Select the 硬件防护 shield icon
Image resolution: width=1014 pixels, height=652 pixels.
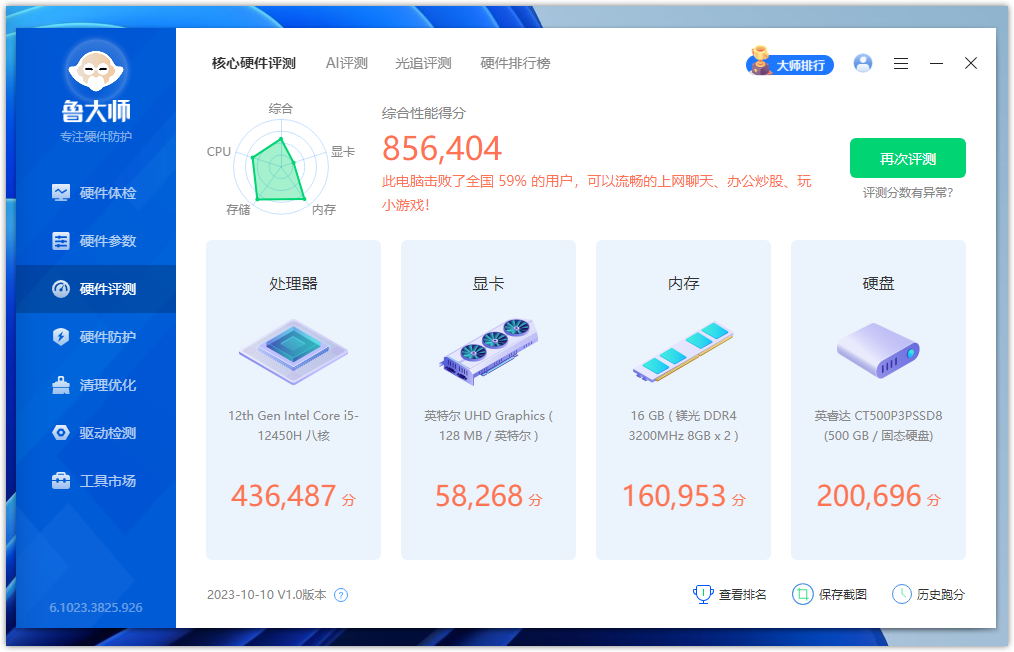pyautogui.click(x=62, y=337)
